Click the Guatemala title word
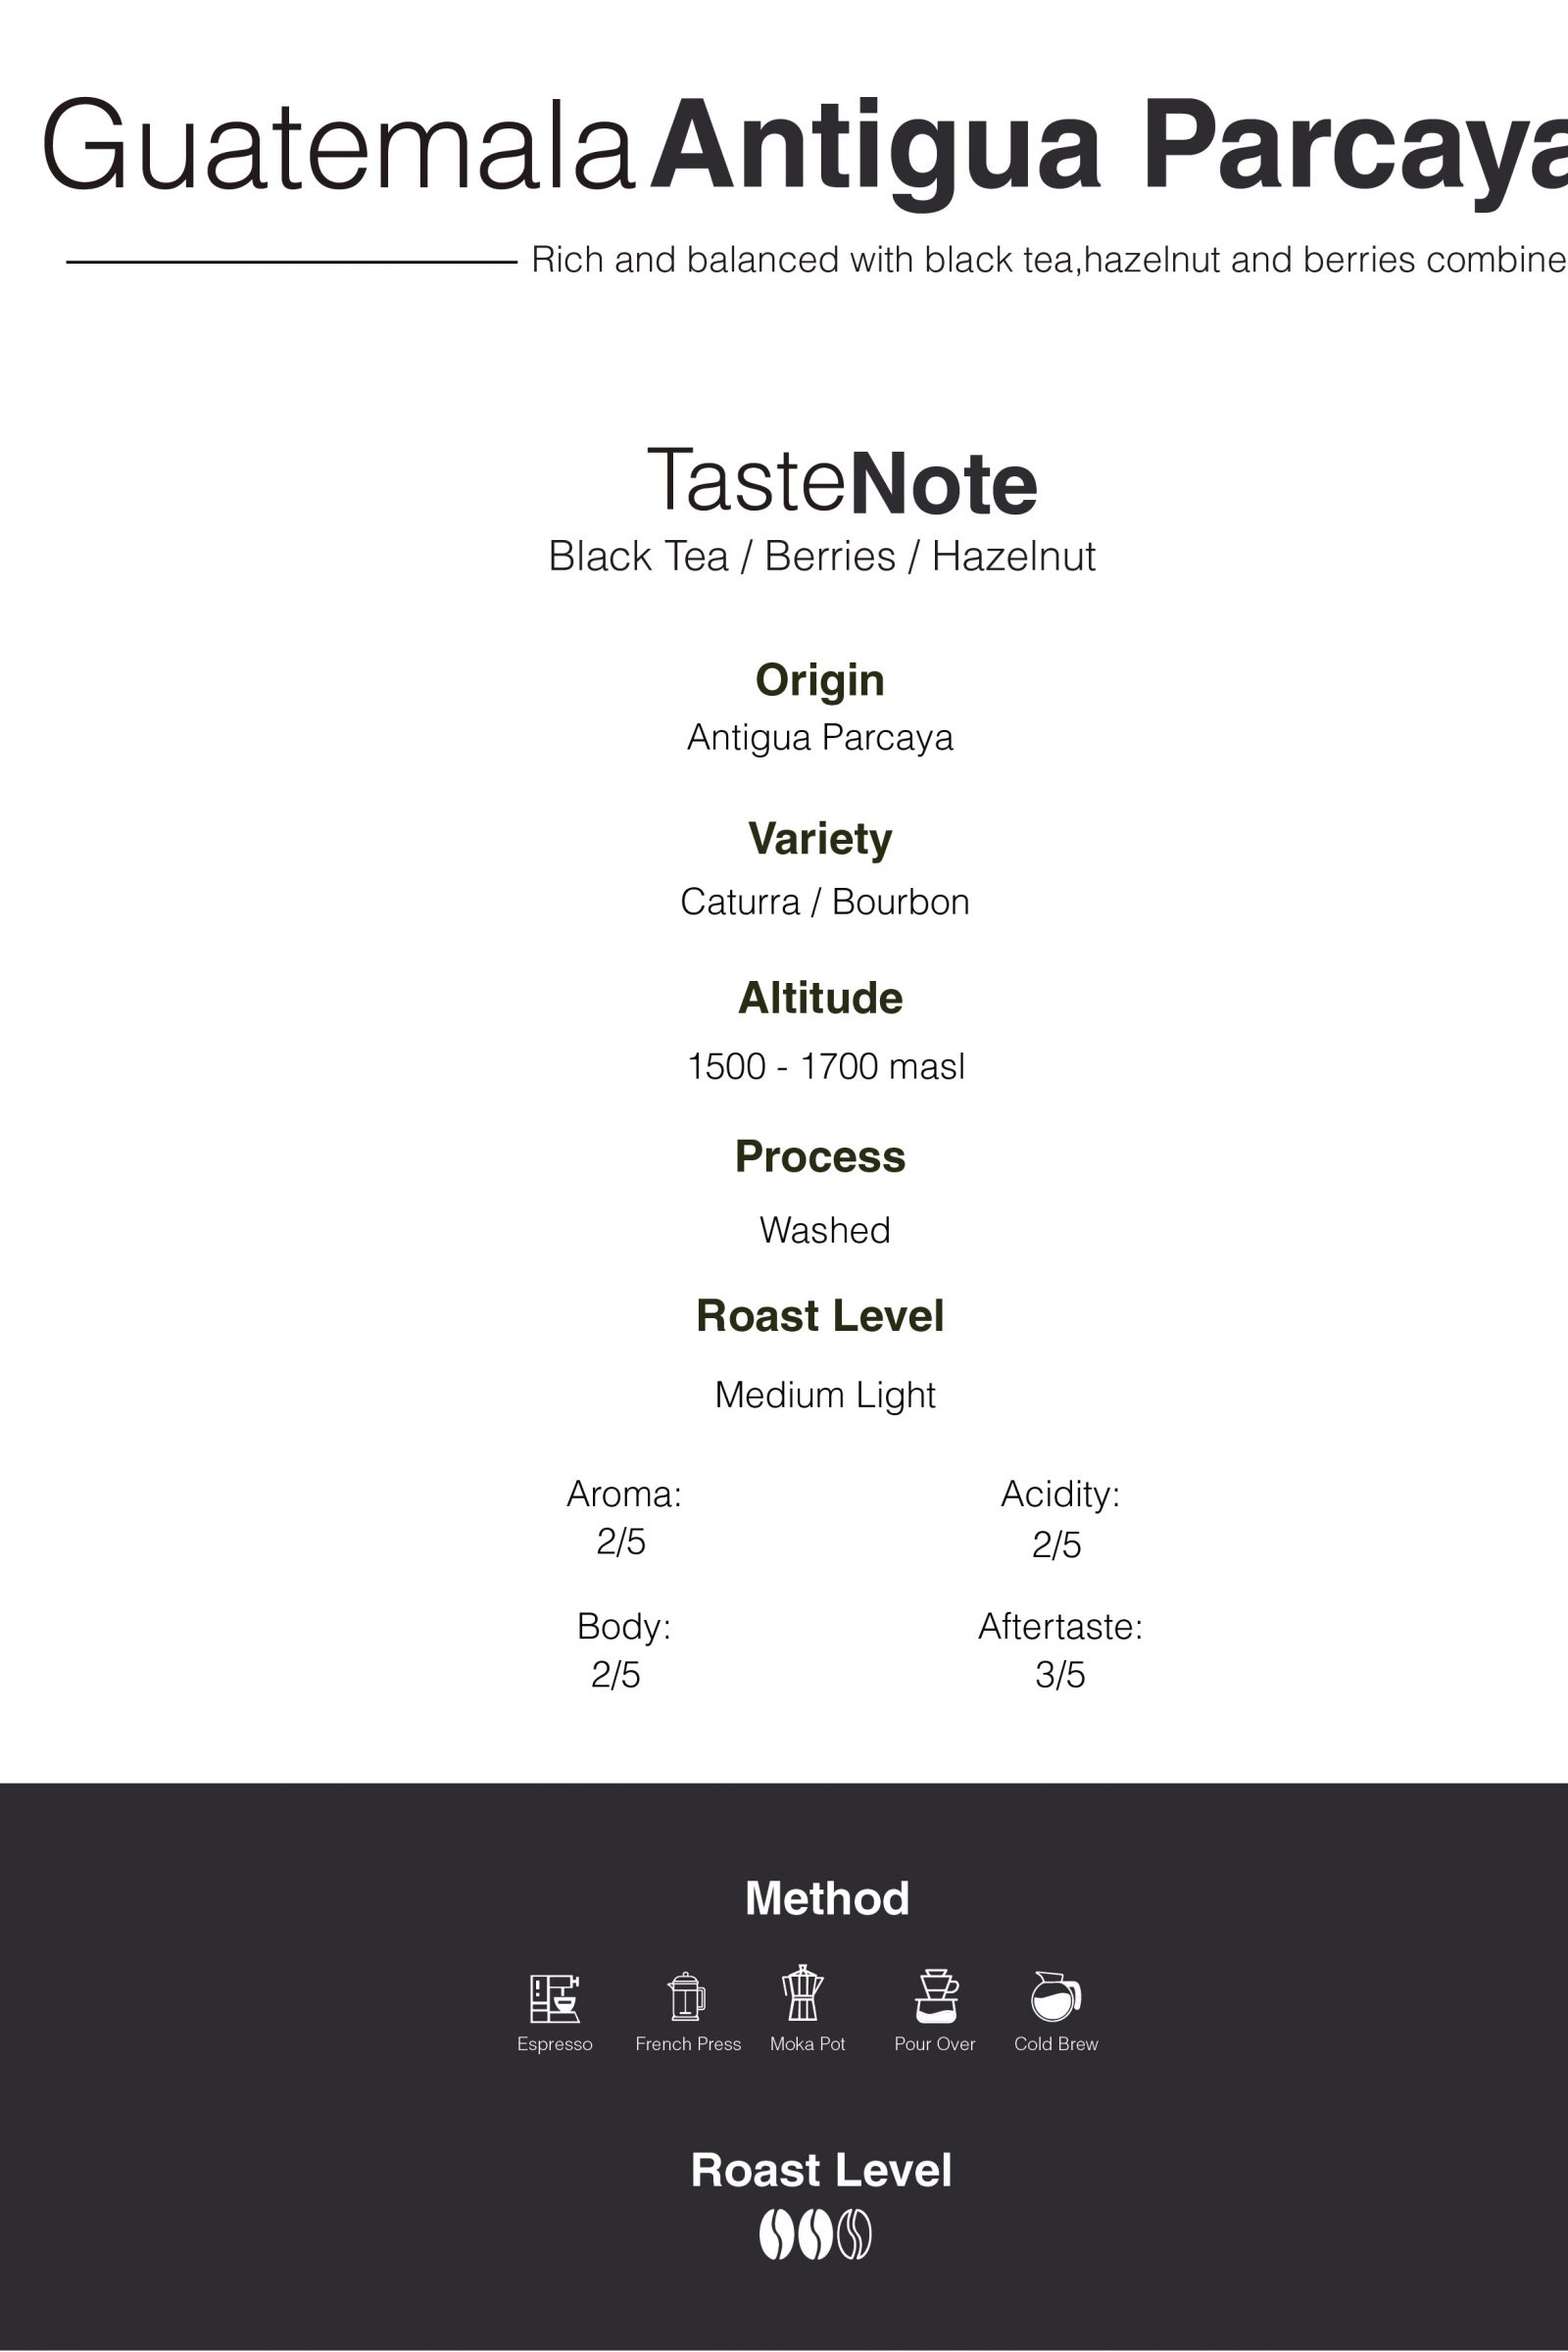The width and height of the screenshot is (1568, 2352). tap(339, 146)
